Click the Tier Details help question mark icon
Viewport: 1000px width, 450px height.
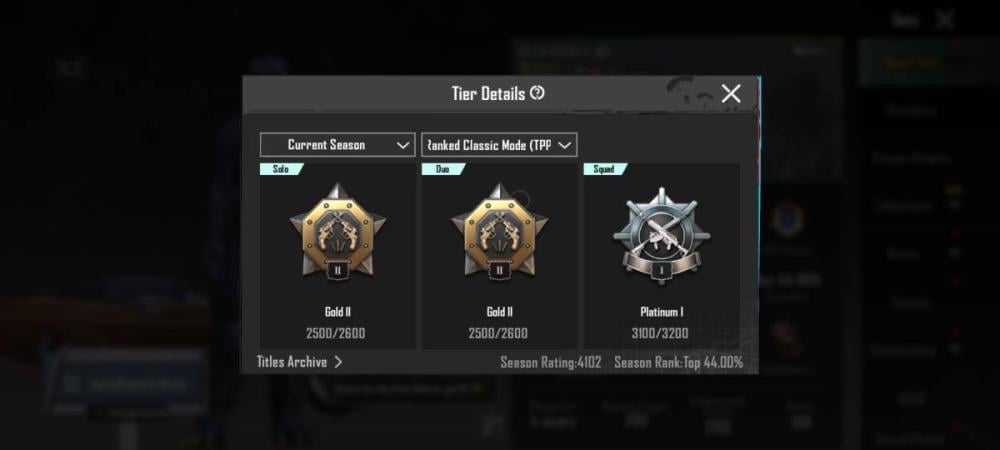[x=538, y=93]
